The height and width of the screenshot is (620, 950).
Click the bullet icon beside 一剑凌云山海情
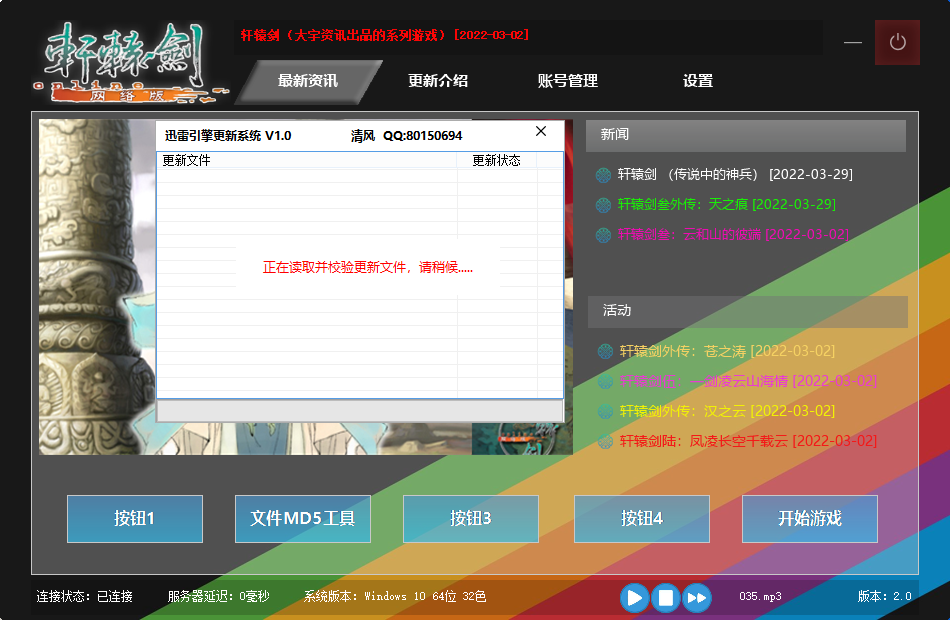(605, 381)
